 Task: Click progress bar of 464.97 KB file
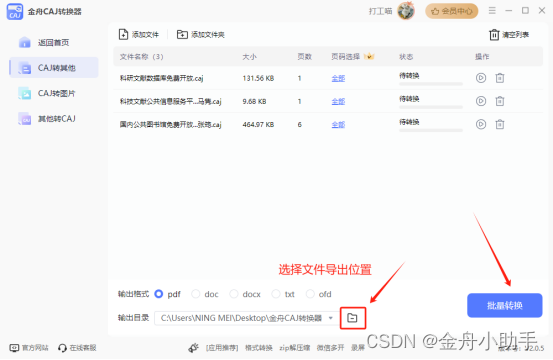coord(431,130)
